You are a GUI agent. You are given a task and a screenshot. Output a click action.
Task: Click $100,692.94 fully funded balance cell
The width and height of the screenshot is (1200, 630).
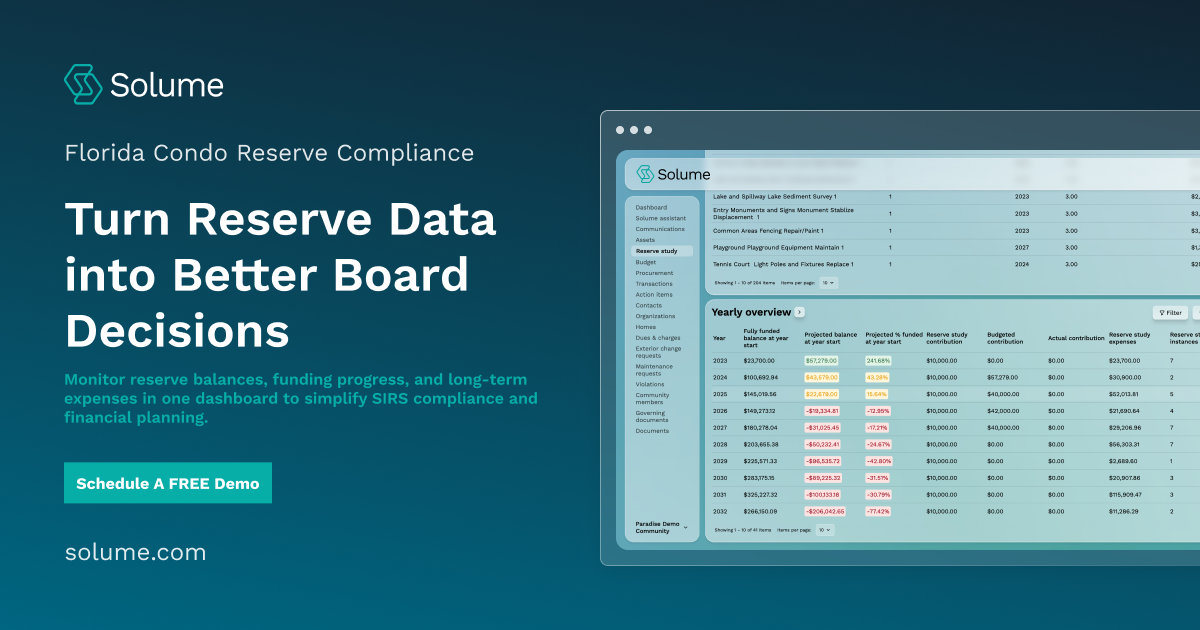point(760,377)
